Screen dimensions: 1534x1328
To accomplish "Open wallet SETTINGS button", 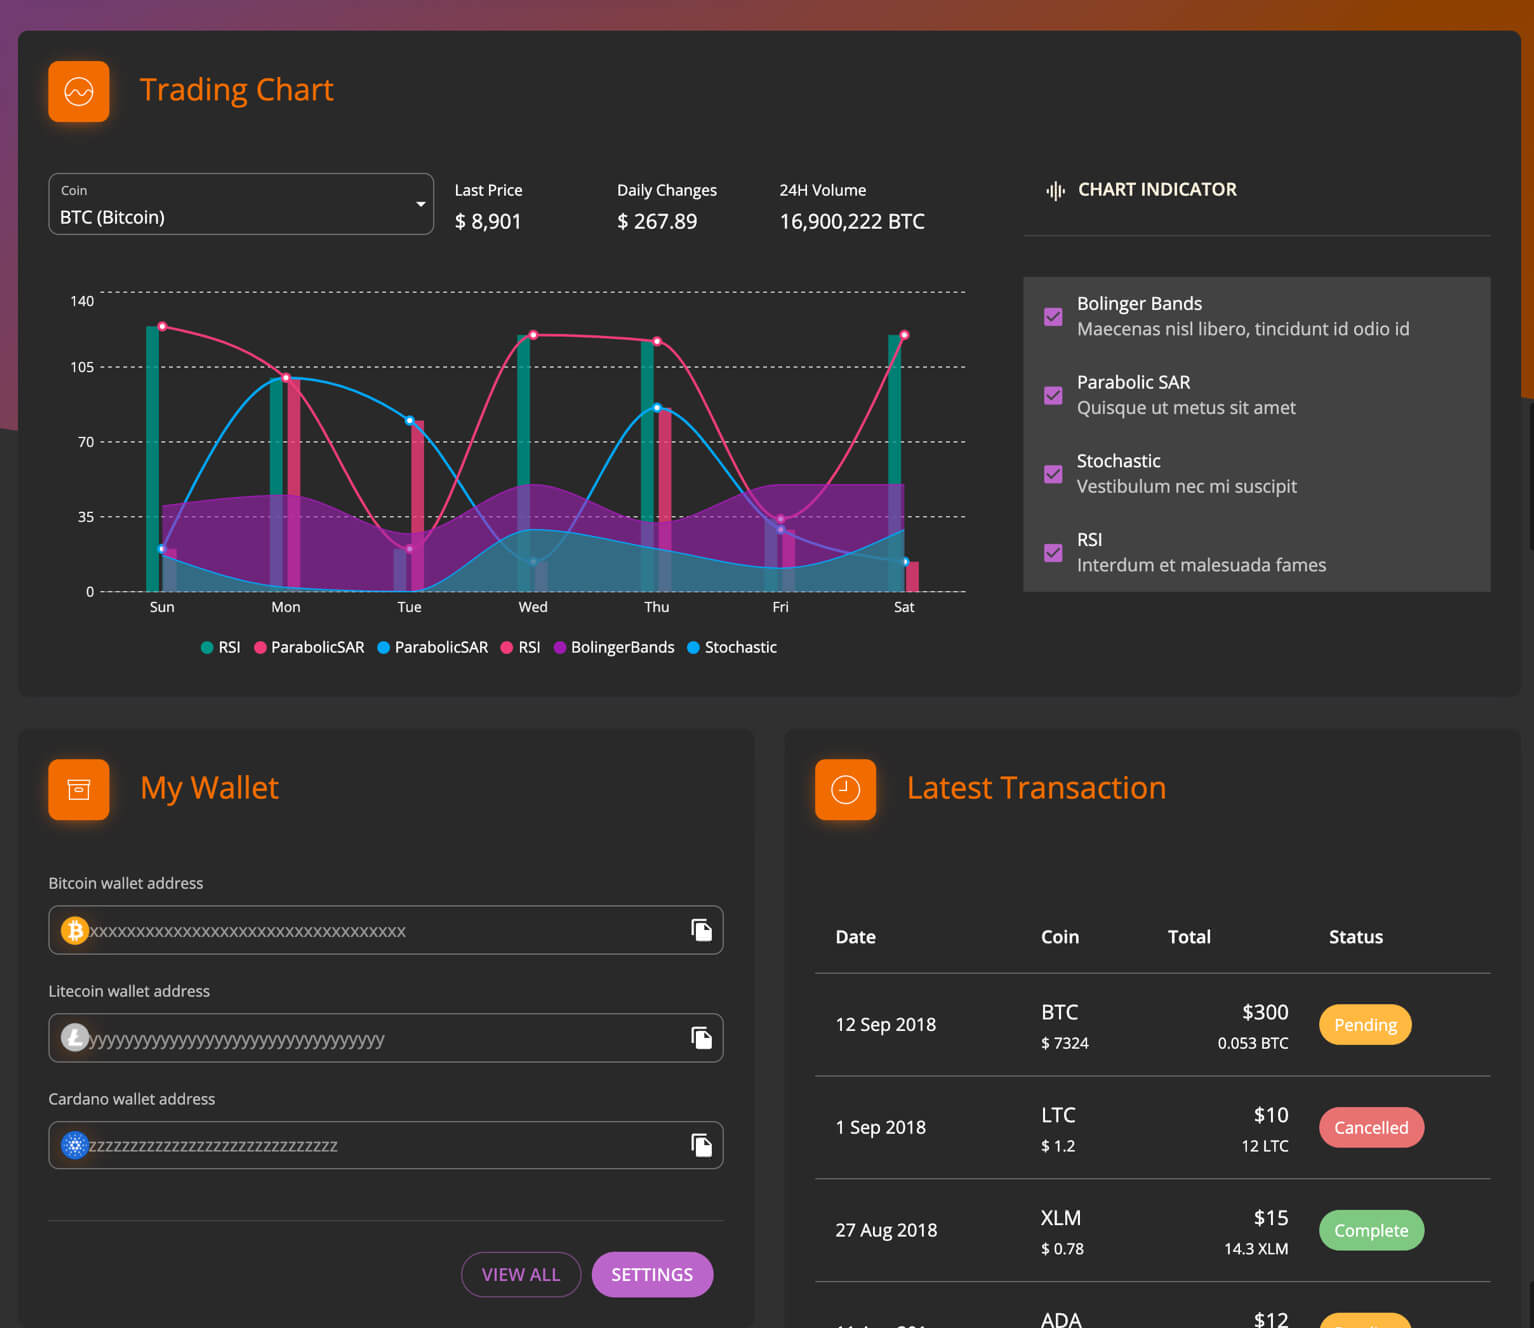I will click(x=652, y=1275).
